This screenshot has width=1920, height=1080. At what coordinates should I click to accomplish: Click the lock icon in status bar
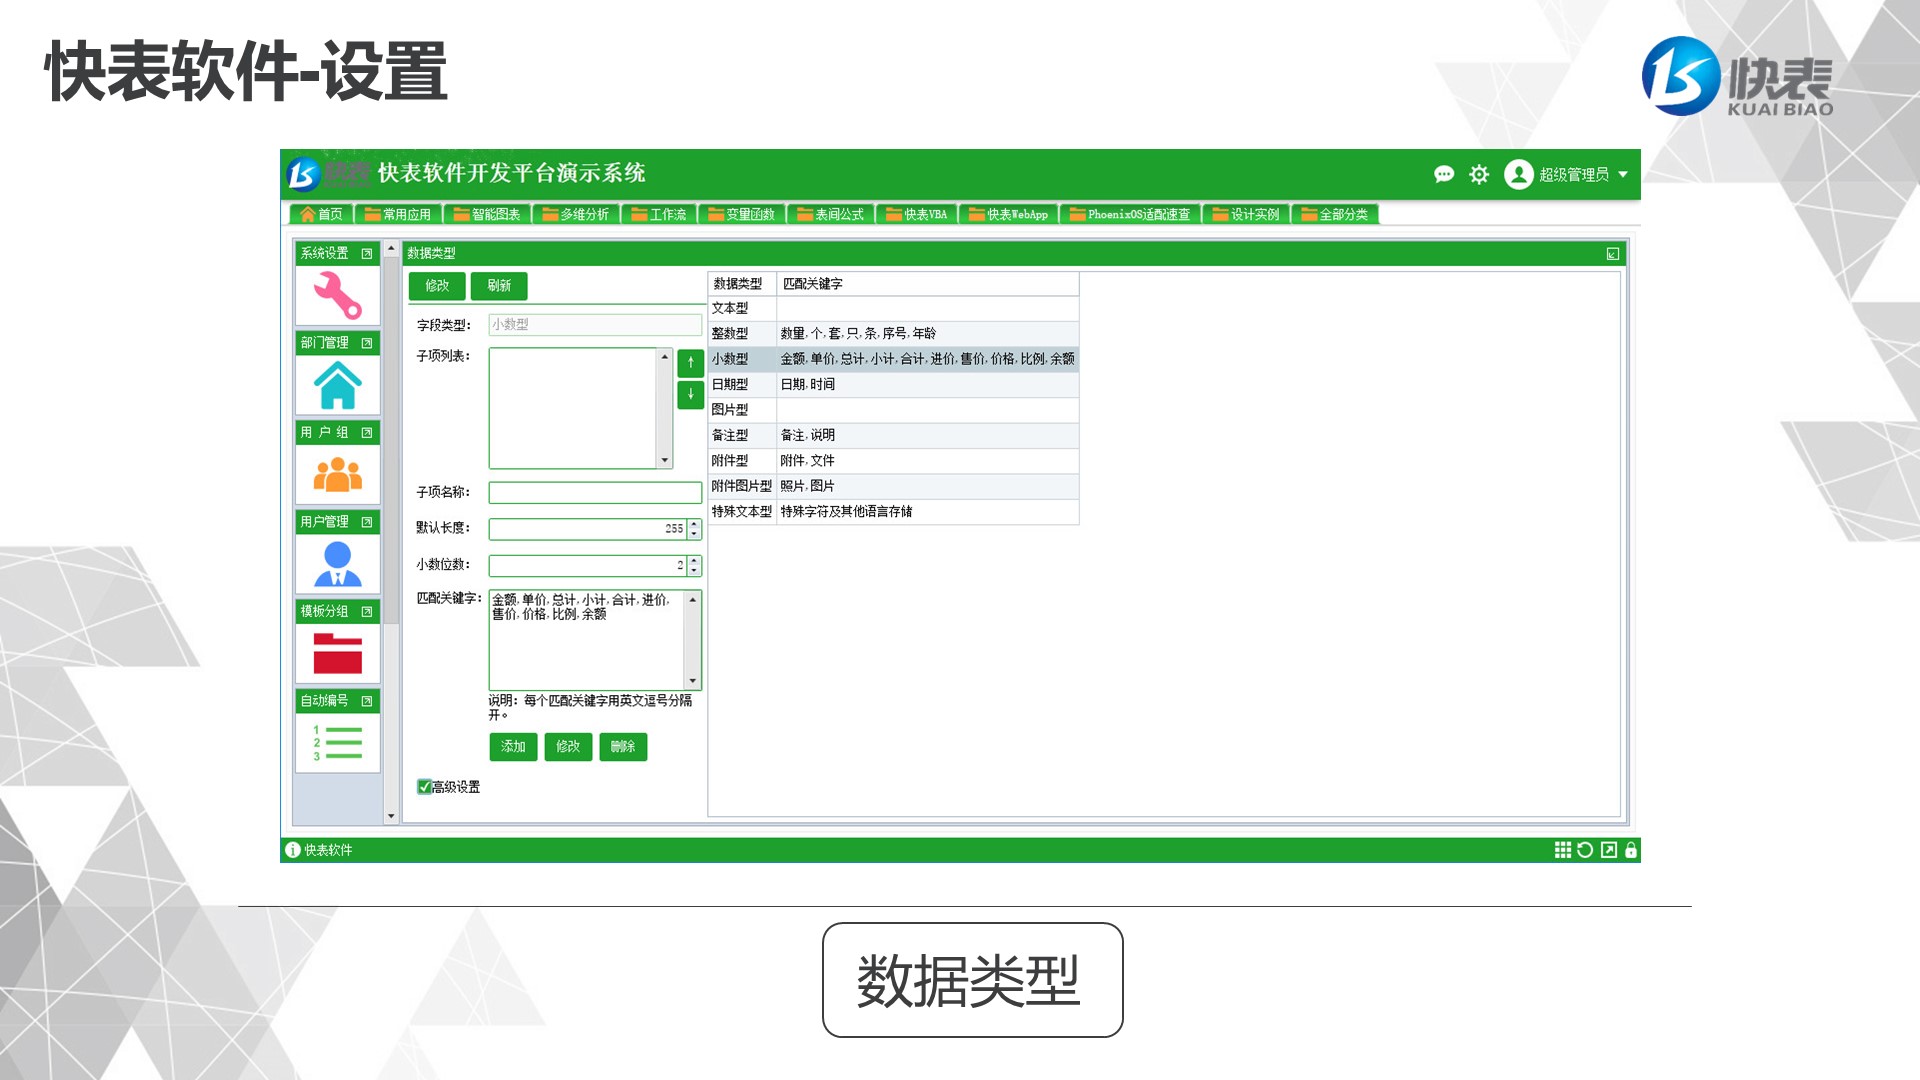pos(1631,850)
